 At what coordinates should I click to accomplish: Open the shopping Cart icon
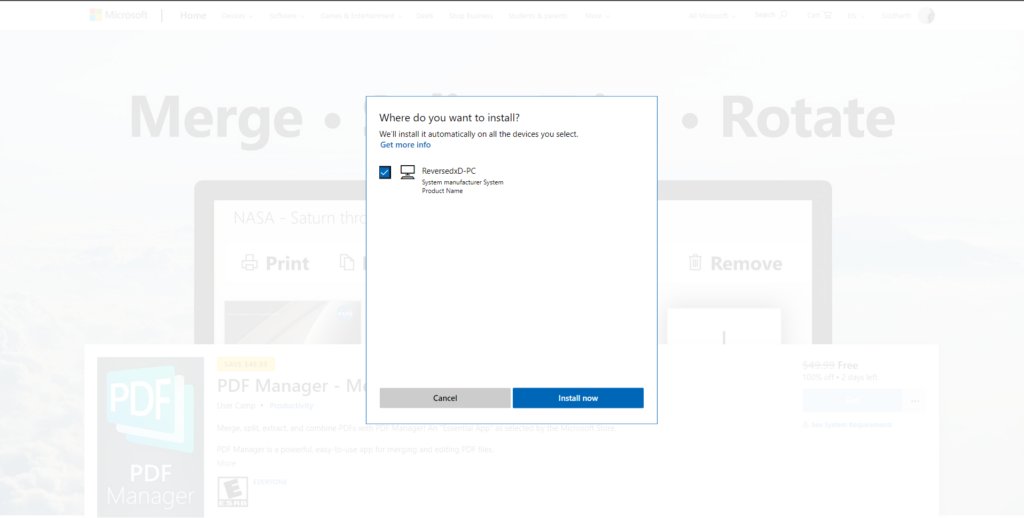tap(827, 15)
